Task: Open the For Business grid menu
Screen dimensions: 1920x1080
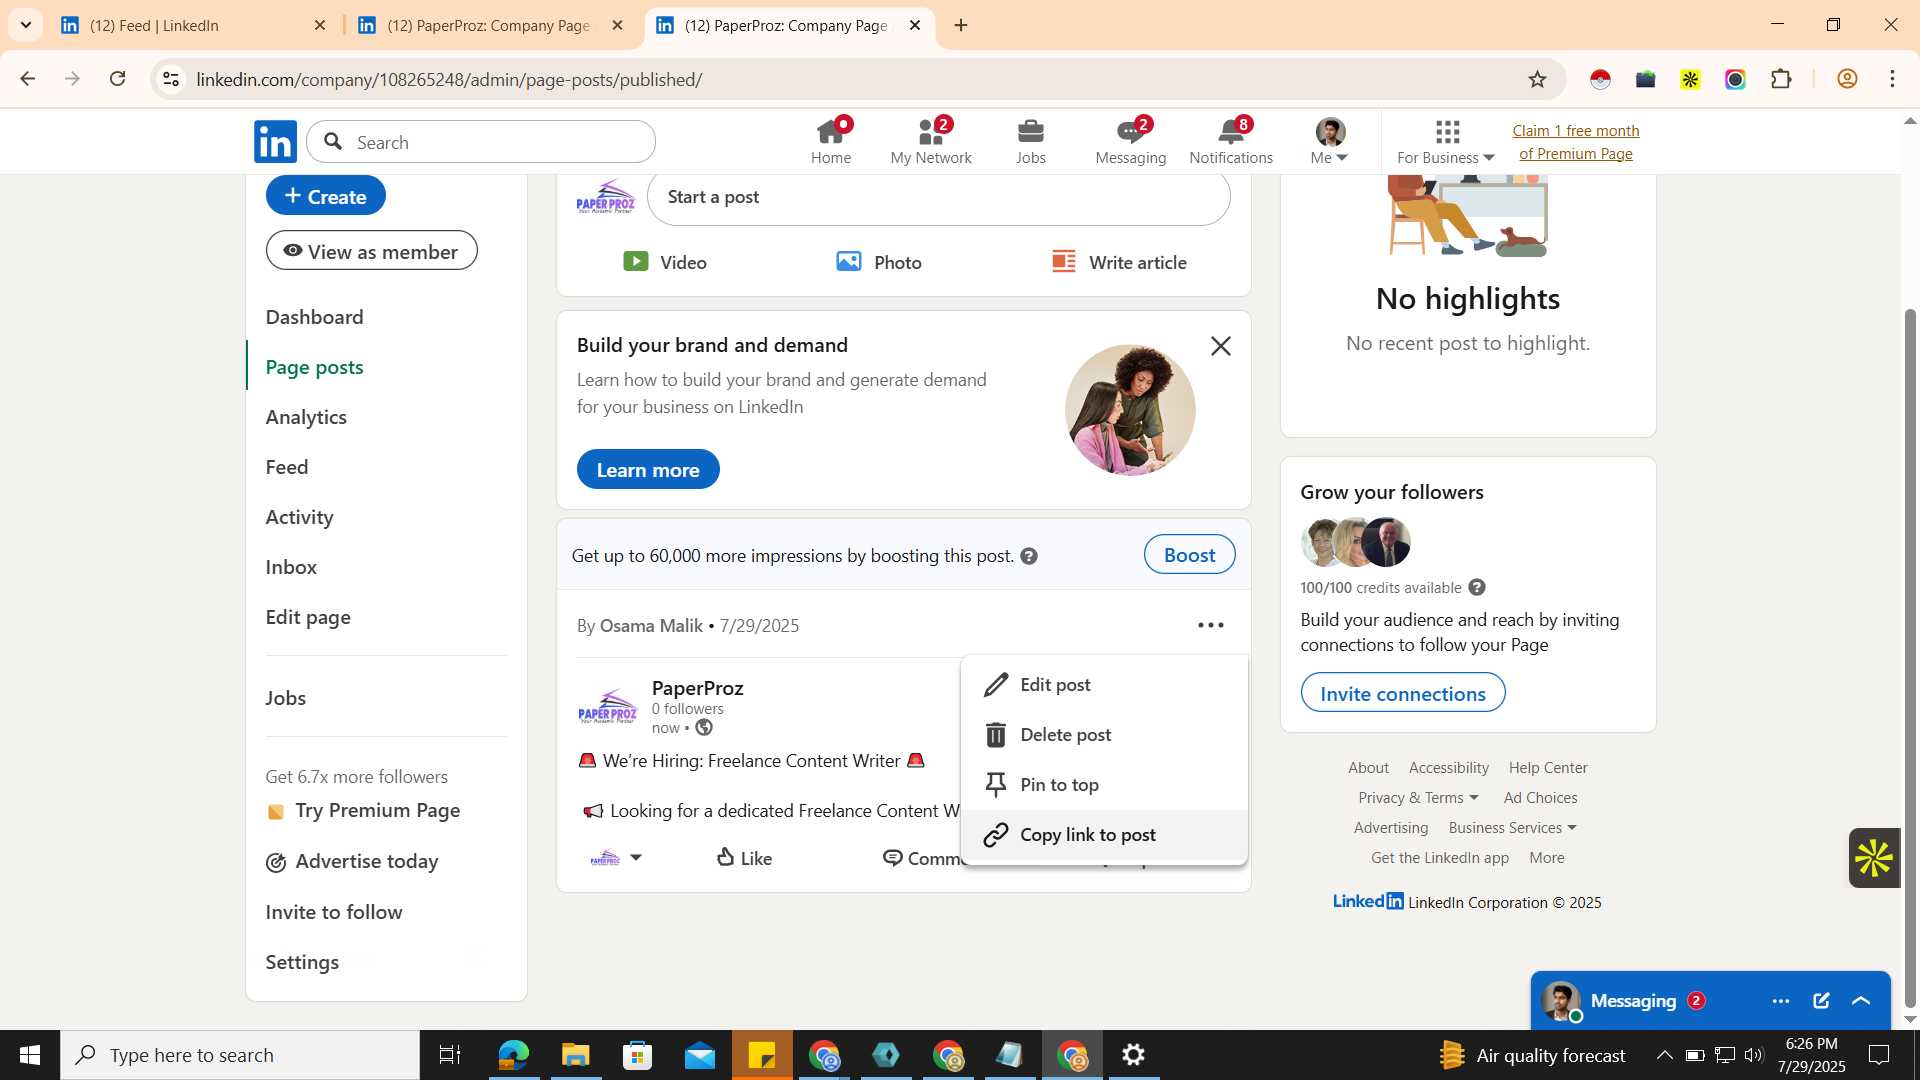Action: pos(1446,141)
